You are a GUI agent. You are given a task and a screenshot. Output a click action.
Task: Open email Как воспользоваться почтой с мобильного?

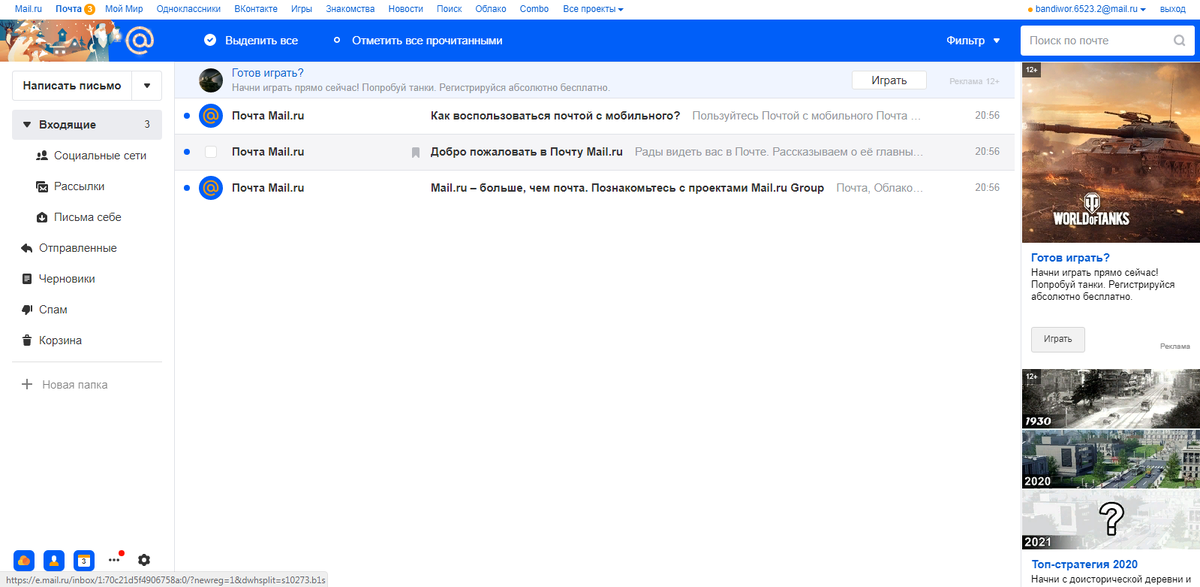[x=595, y=116]
